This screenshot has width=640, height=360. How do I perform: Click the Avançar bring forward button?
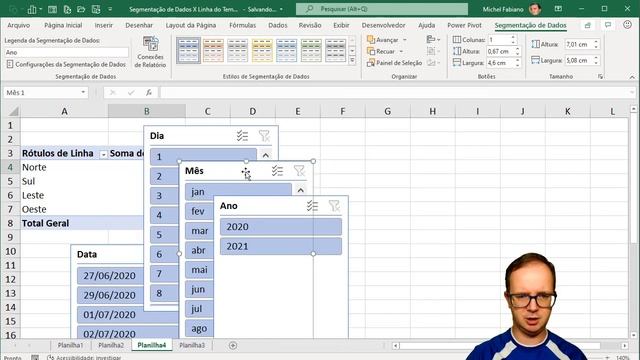[x=382, y=40]
